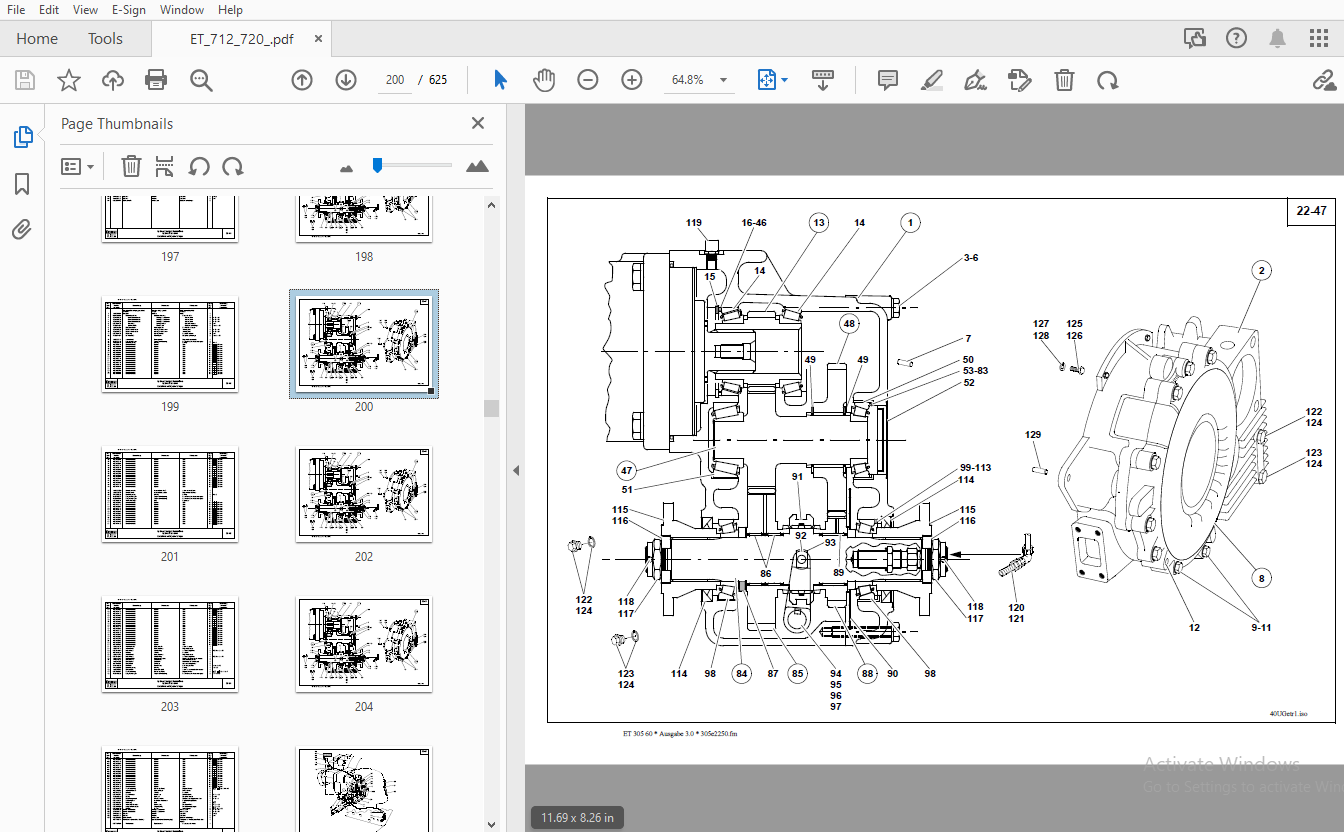Open the Window menu
The width and height of the screenshot is (1344, 832).
pyautogui.click(x=182, y=10)
